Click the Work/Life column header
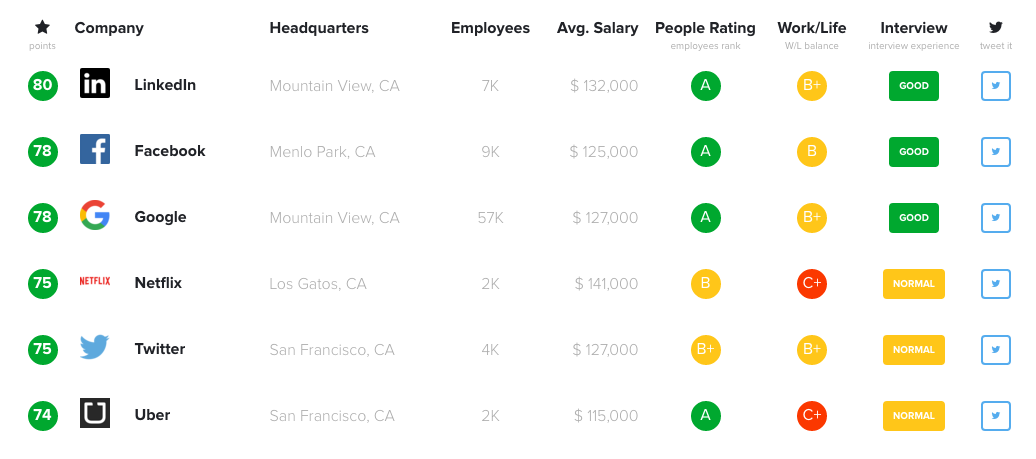 pos(811,28)
